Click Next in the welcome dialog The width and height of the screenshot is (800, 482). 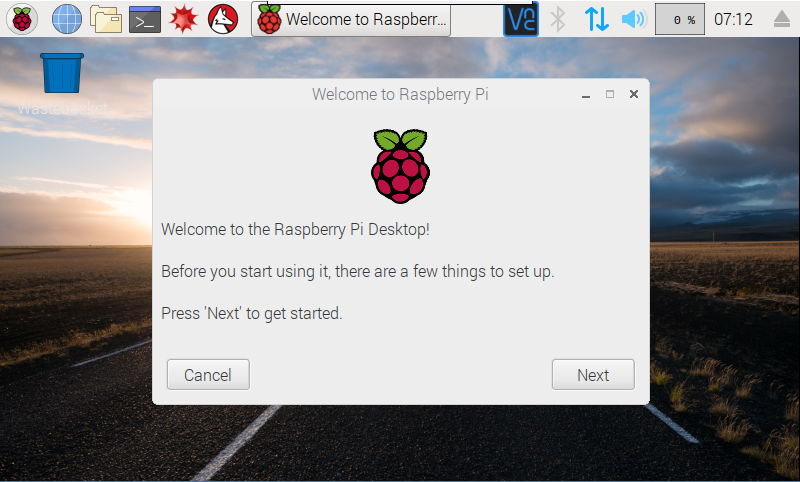point(593,375)
